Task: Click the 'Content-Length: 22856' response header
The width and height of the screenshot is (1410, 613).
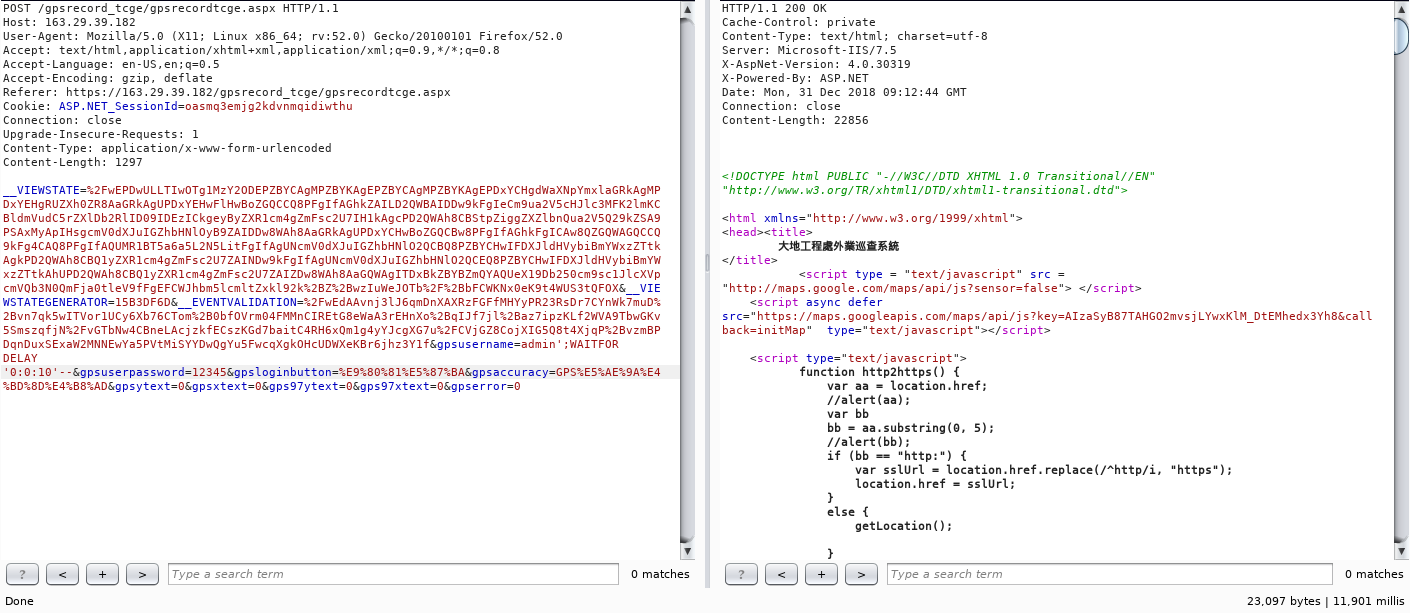Action: point(795,120)
